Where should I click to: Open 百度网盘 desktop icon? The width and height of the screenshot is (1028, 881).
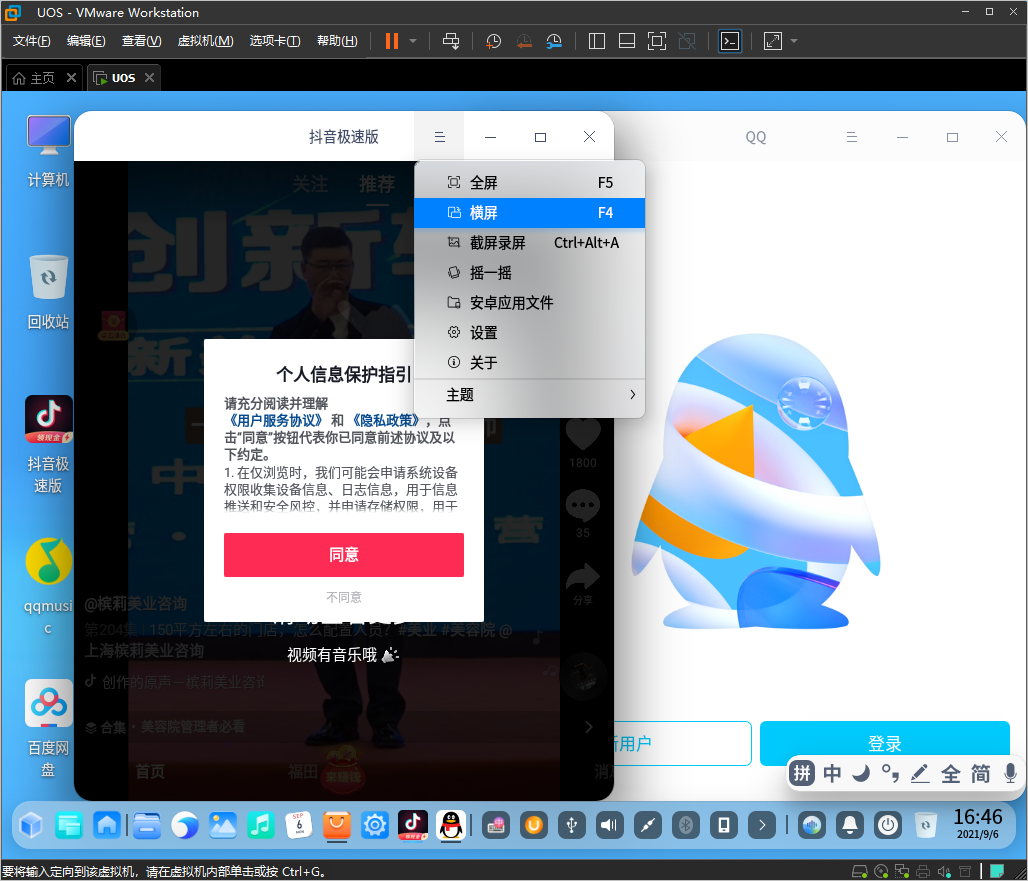click(x=49, y=729)
